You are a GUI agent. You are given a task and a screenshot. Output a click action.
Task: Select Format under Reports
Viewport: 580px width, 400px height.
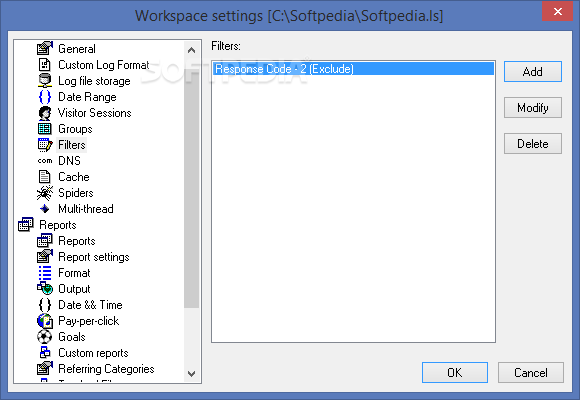coord(74,273)
